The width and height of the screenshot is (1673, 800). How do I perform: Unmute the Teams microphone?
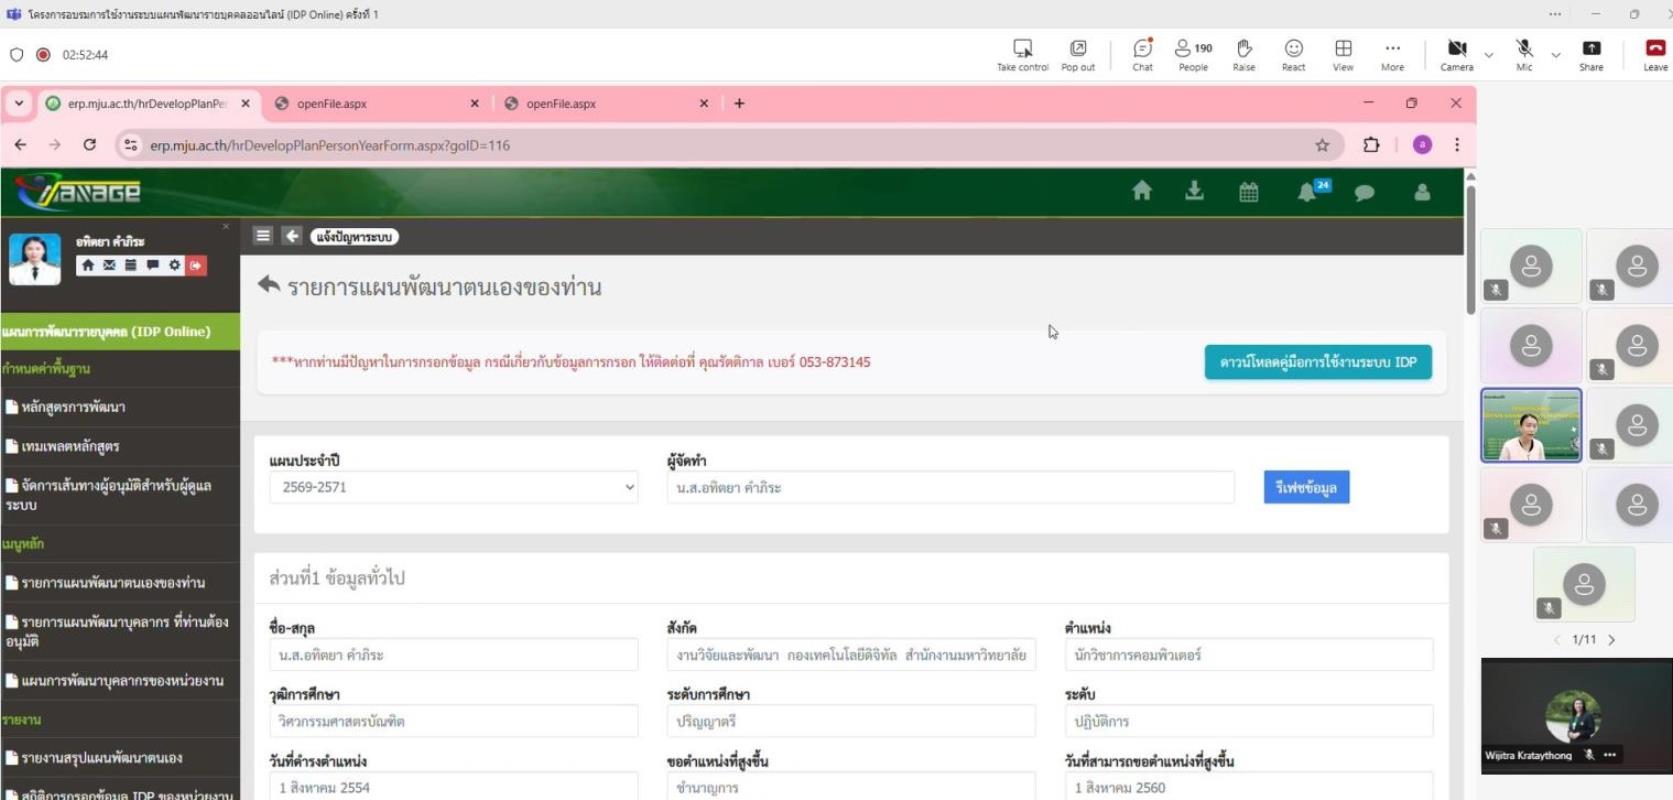tap(1523, 54)
